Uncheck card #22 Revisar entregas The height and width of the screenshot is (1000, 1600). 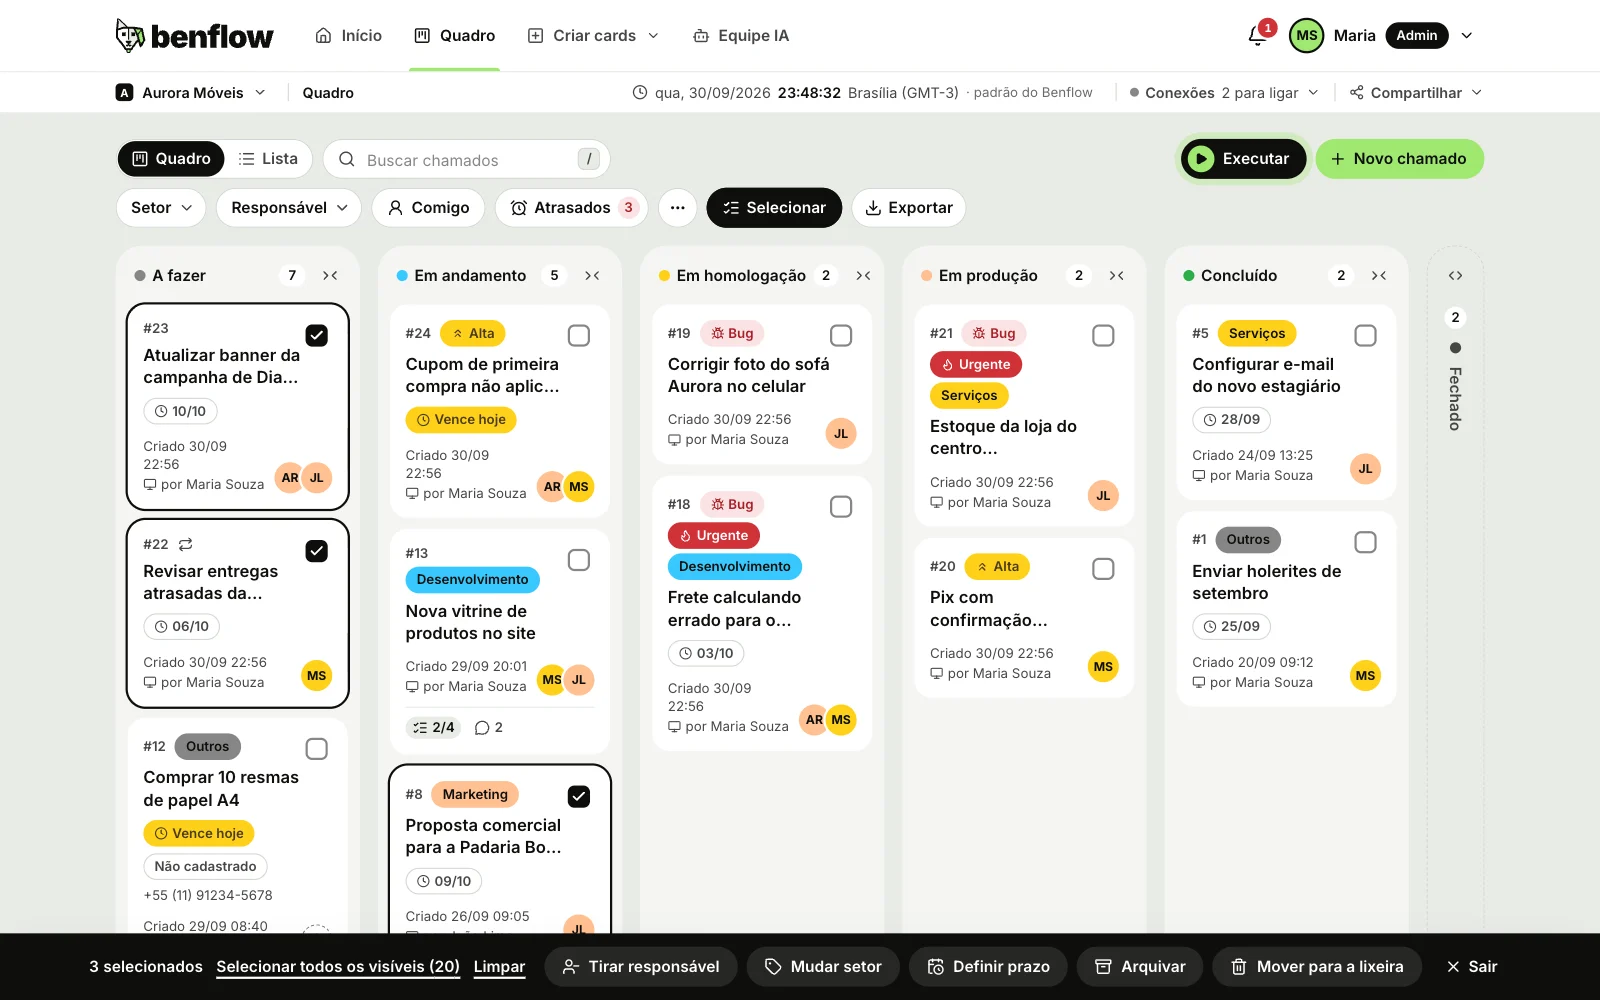[317, 551]
